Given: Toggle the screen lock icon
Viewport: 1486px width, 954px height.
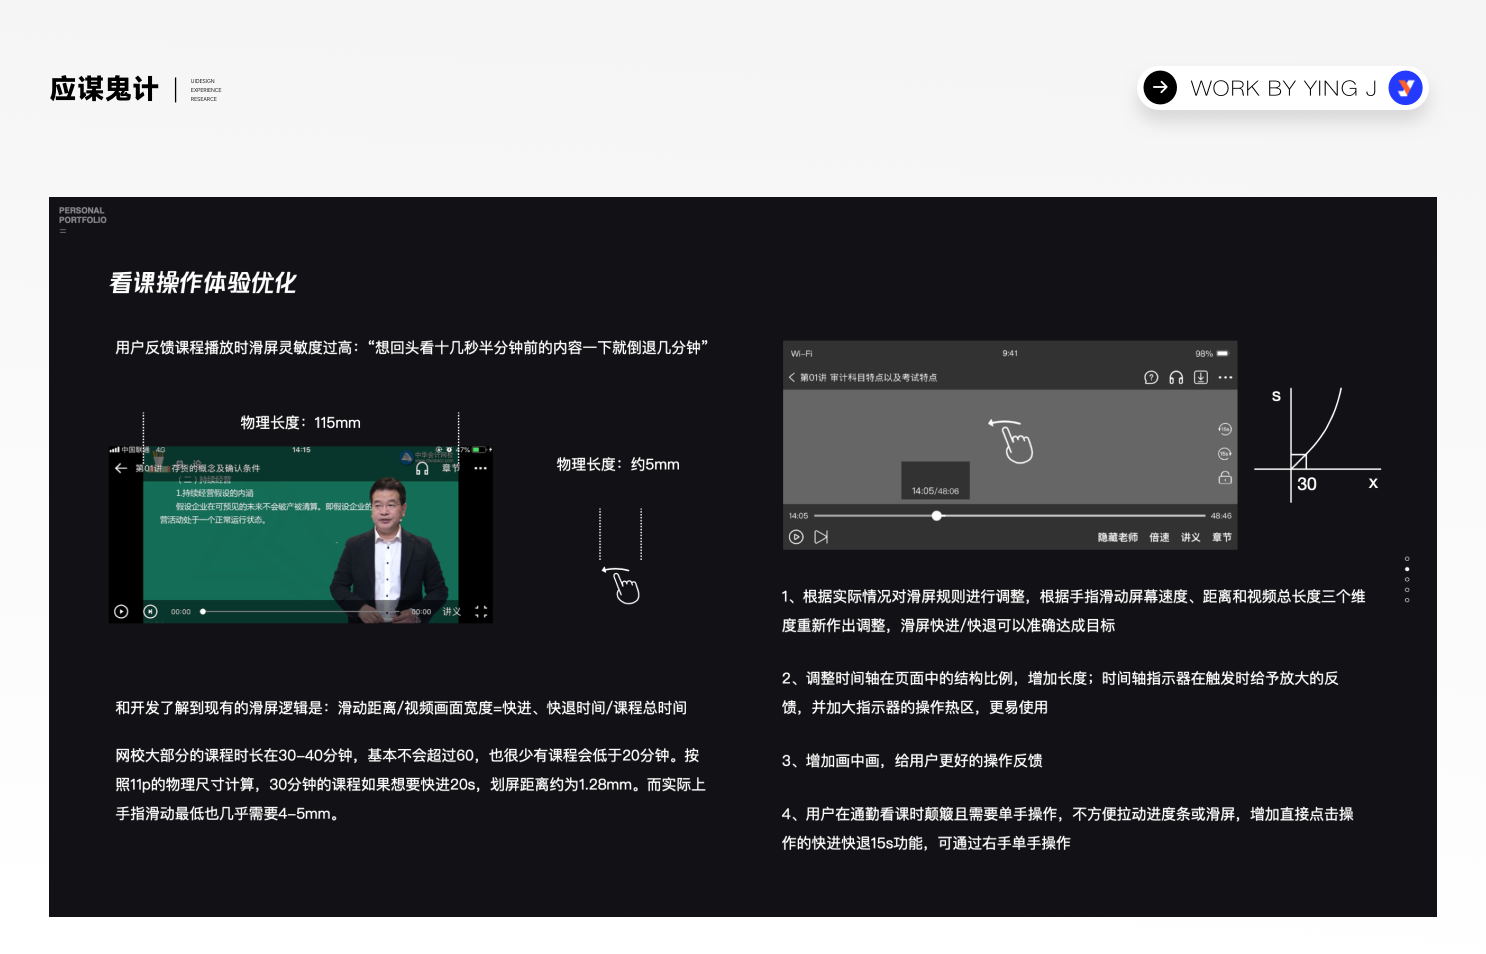Looking at the screenshot, I should (x=1226, y=478).
